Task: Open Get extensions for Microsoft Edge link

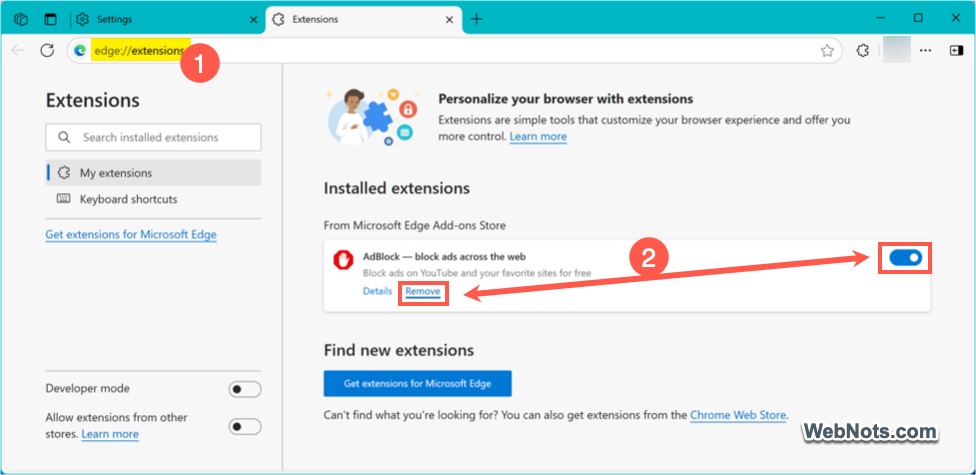Action: click(x=131, y=235)
